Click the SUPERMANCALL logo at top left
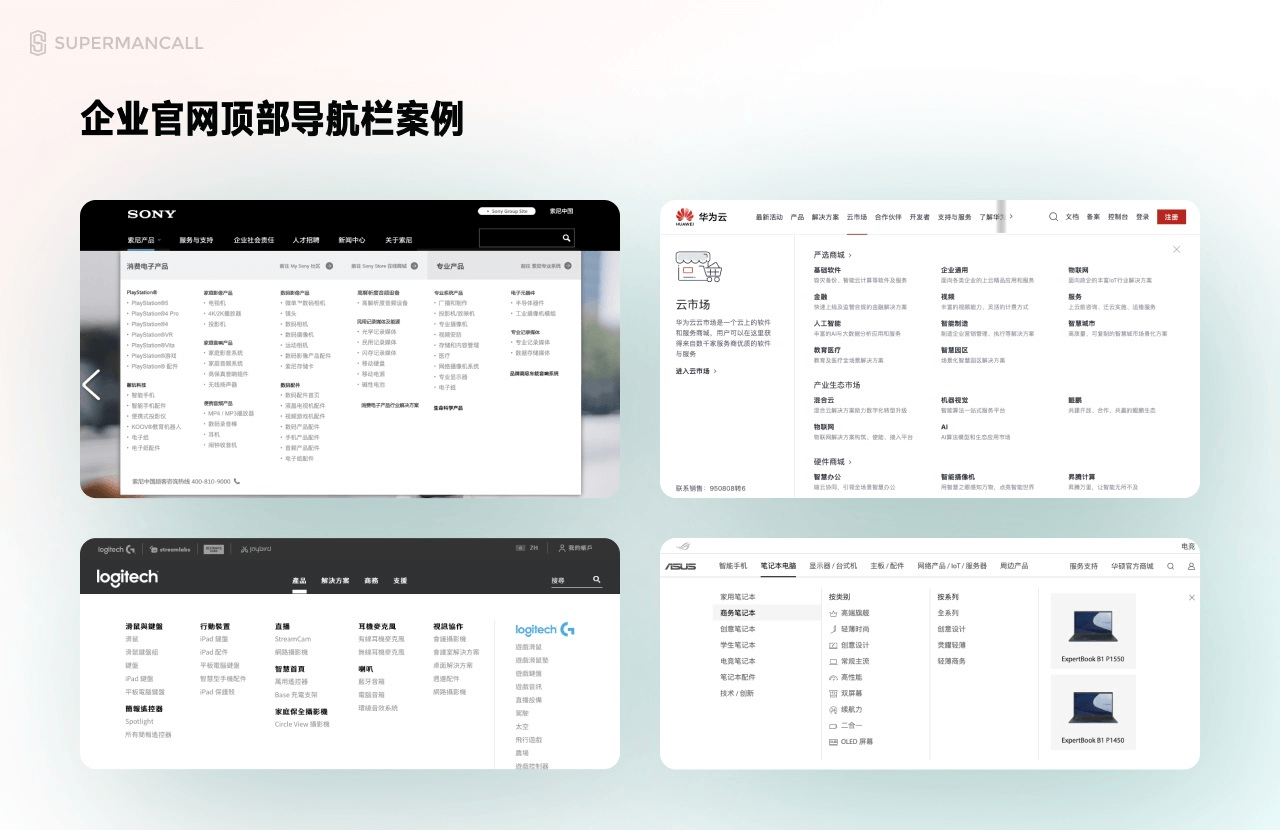Screen dimensions: 1280x830 click(116, 43)
